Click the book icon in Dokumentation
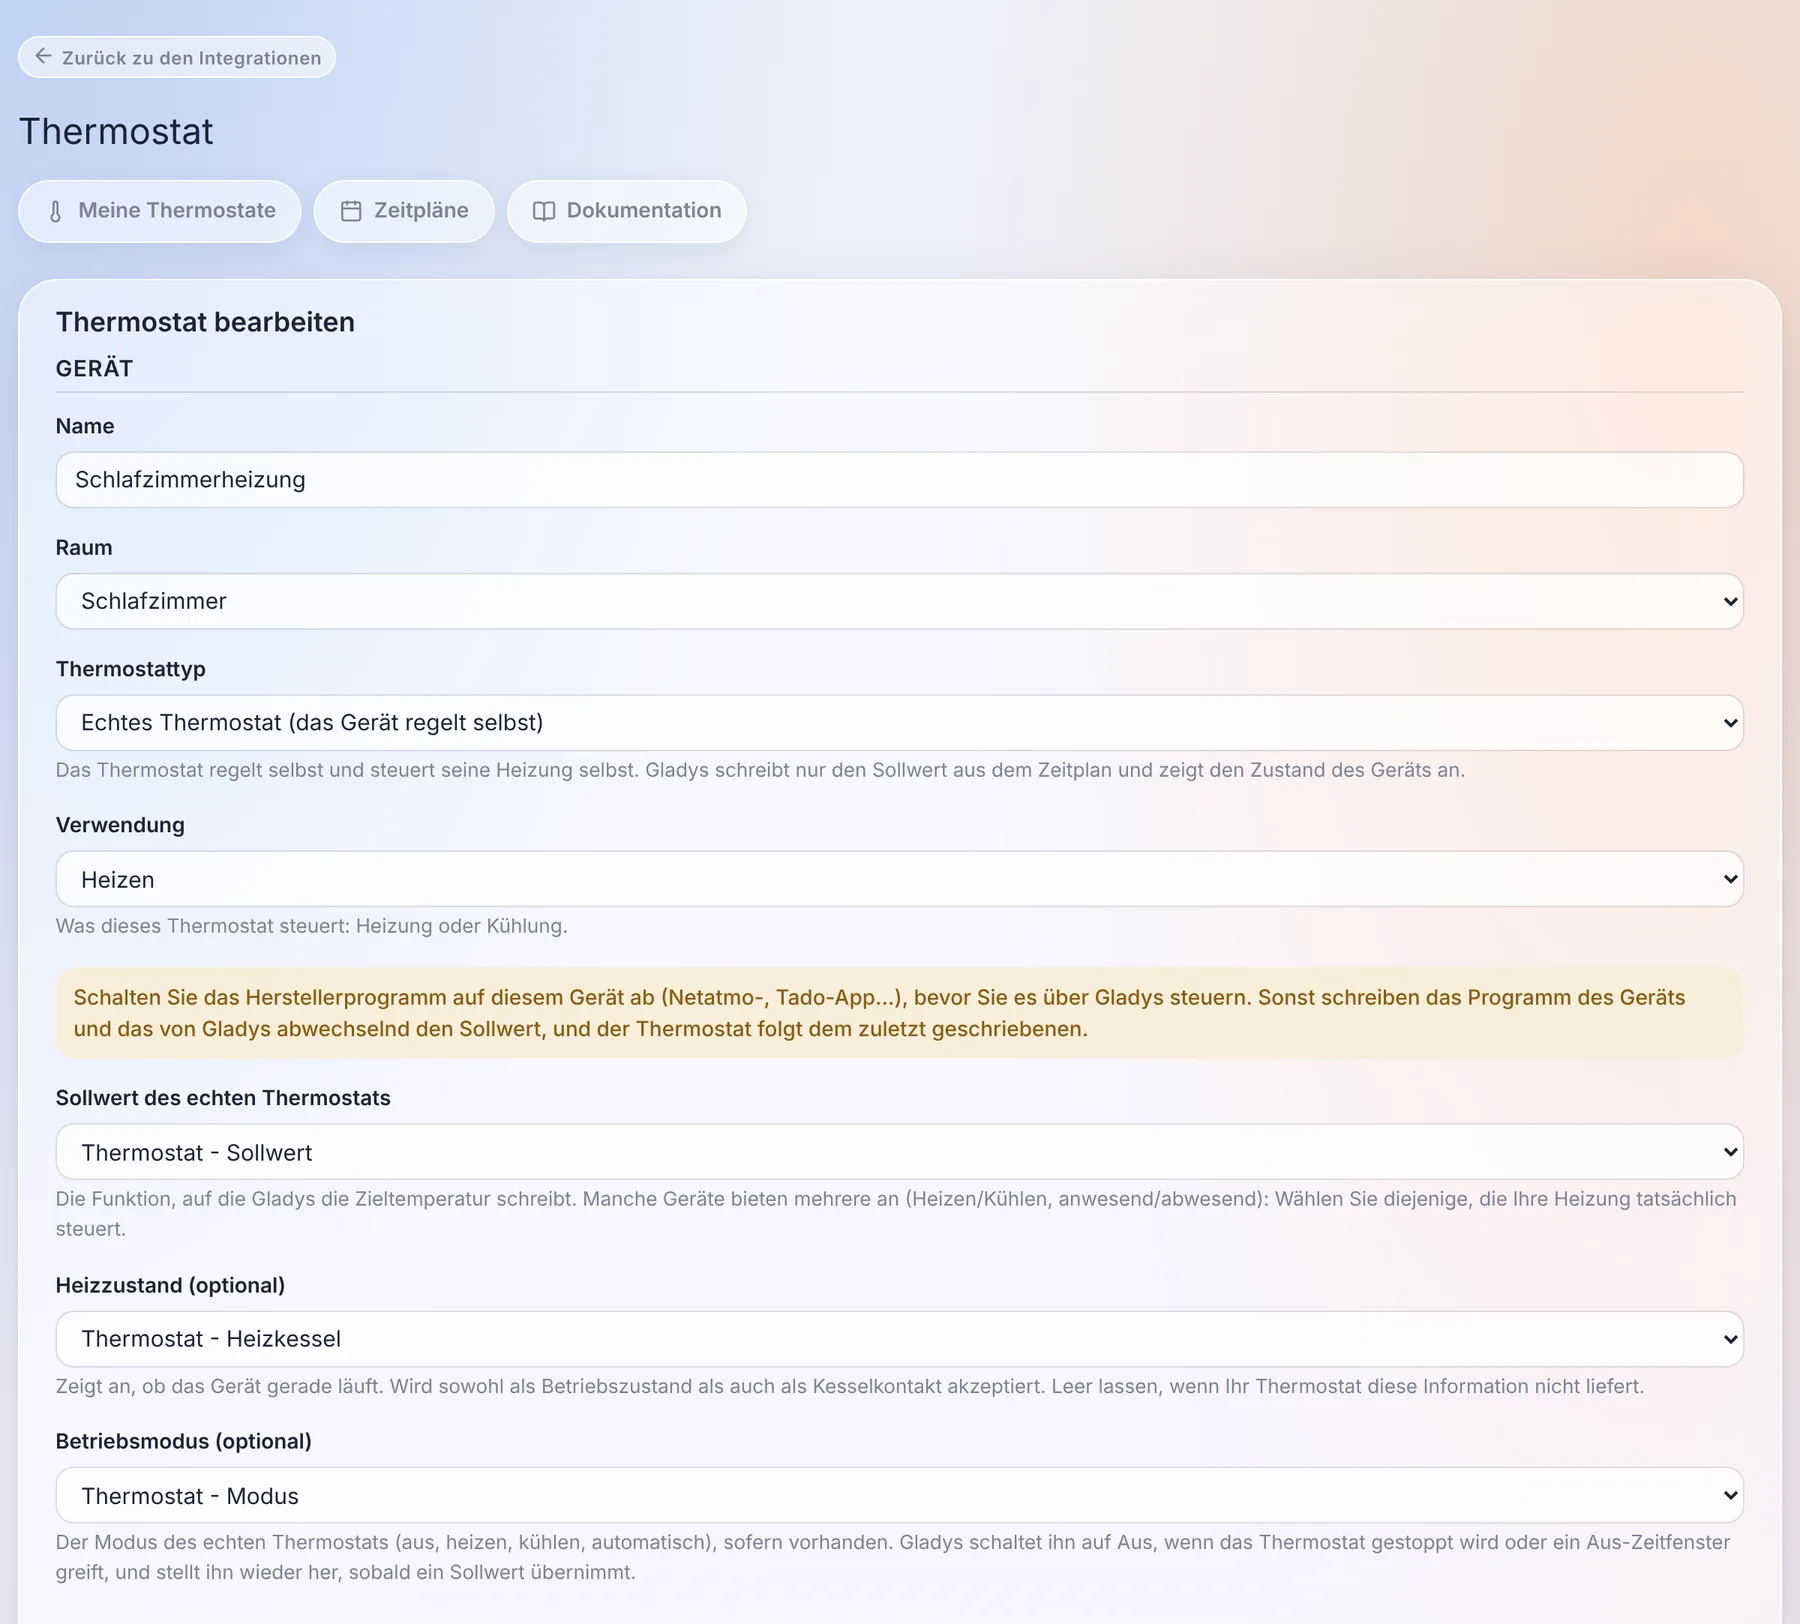The image size is (1800, 1624). tap(544, 211)
